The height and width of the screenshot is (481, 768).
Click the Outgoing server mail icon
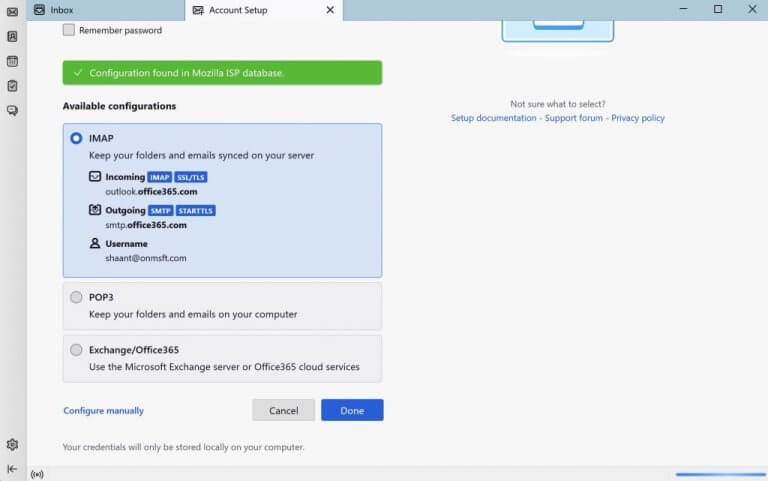pos(95,210)
